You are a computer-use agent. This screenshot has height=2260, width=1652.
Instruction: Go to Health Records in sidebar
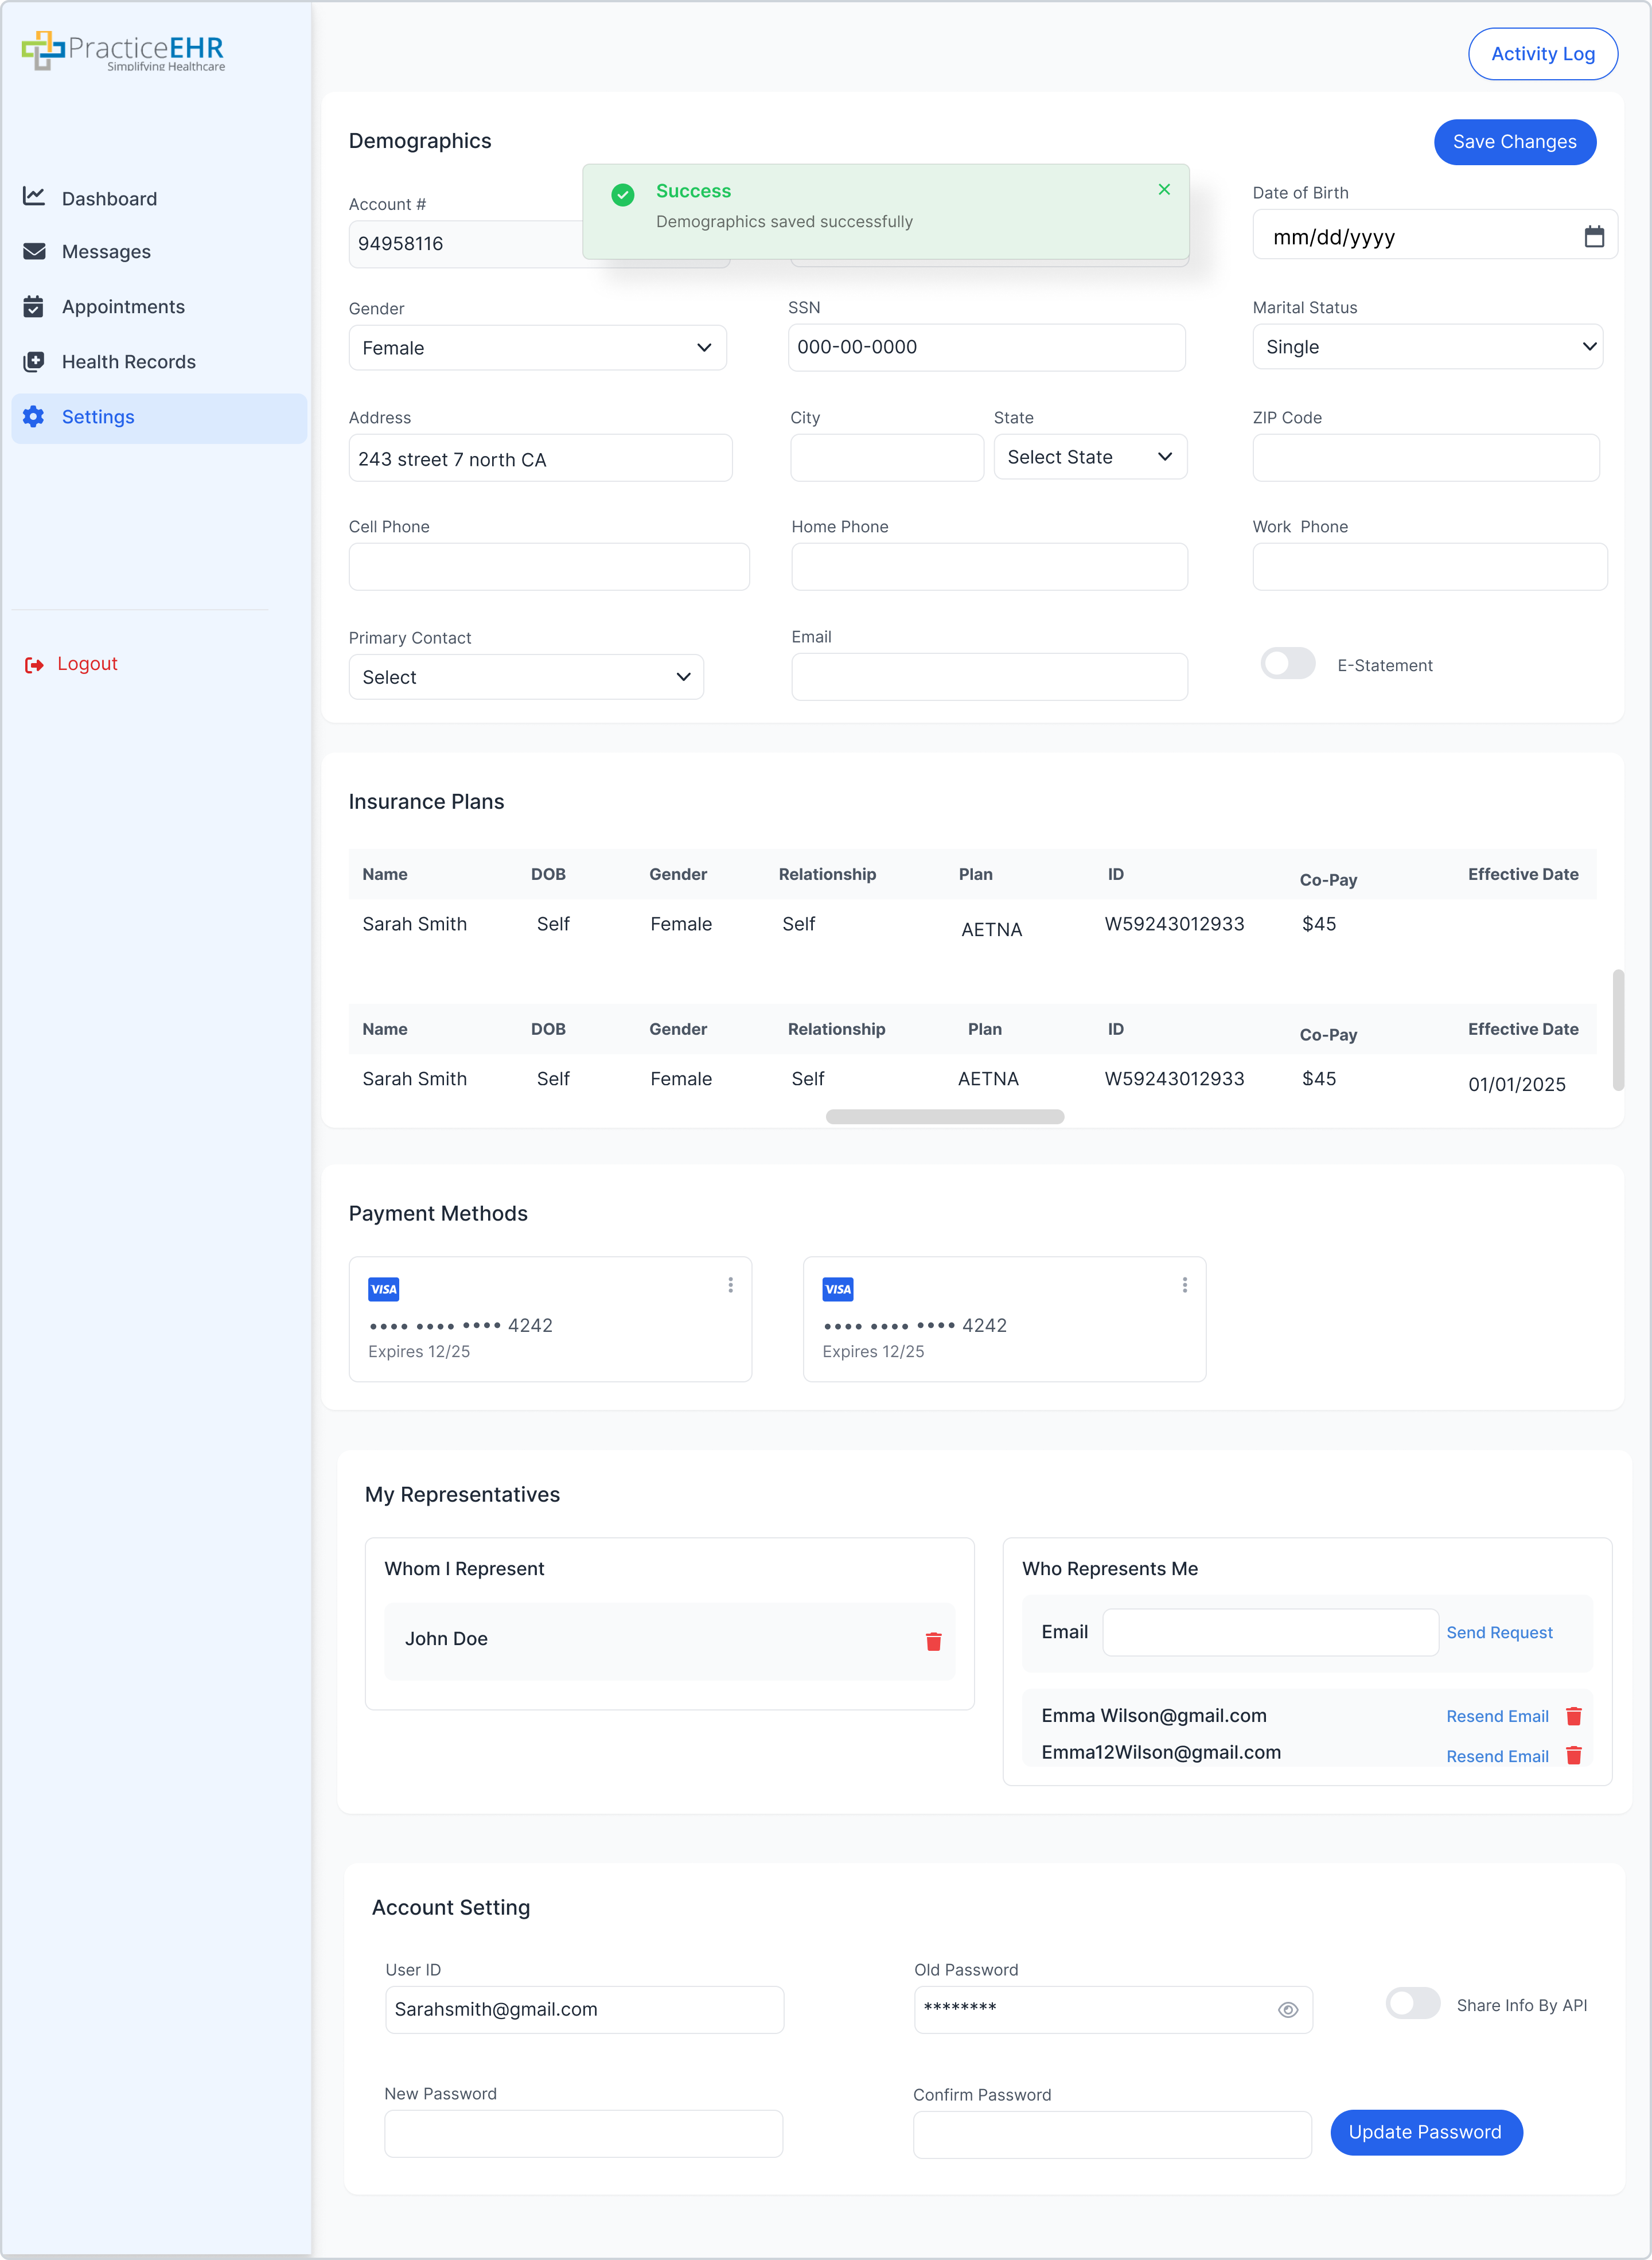[x=128, y=362]
